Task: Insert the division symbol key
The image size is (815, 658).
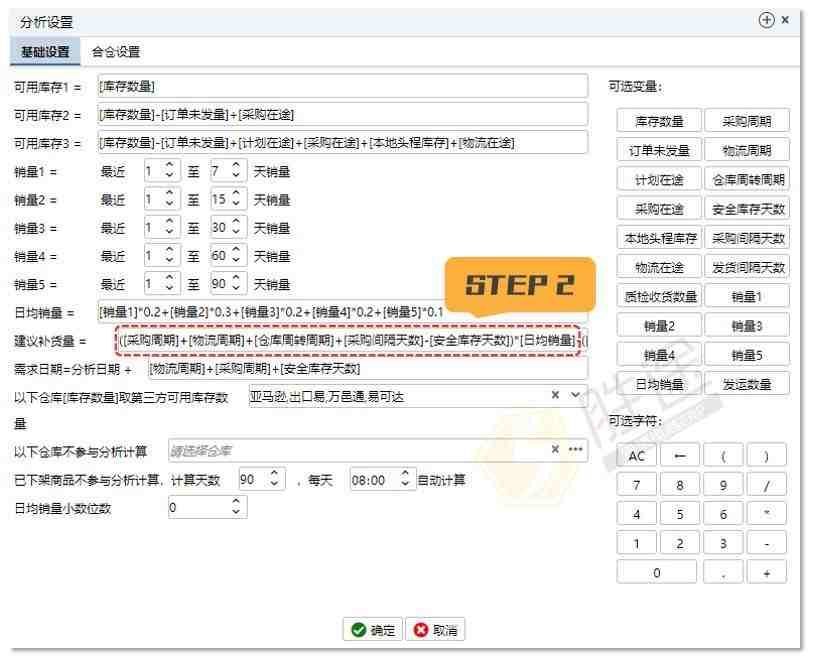Action: pos(766,485)
